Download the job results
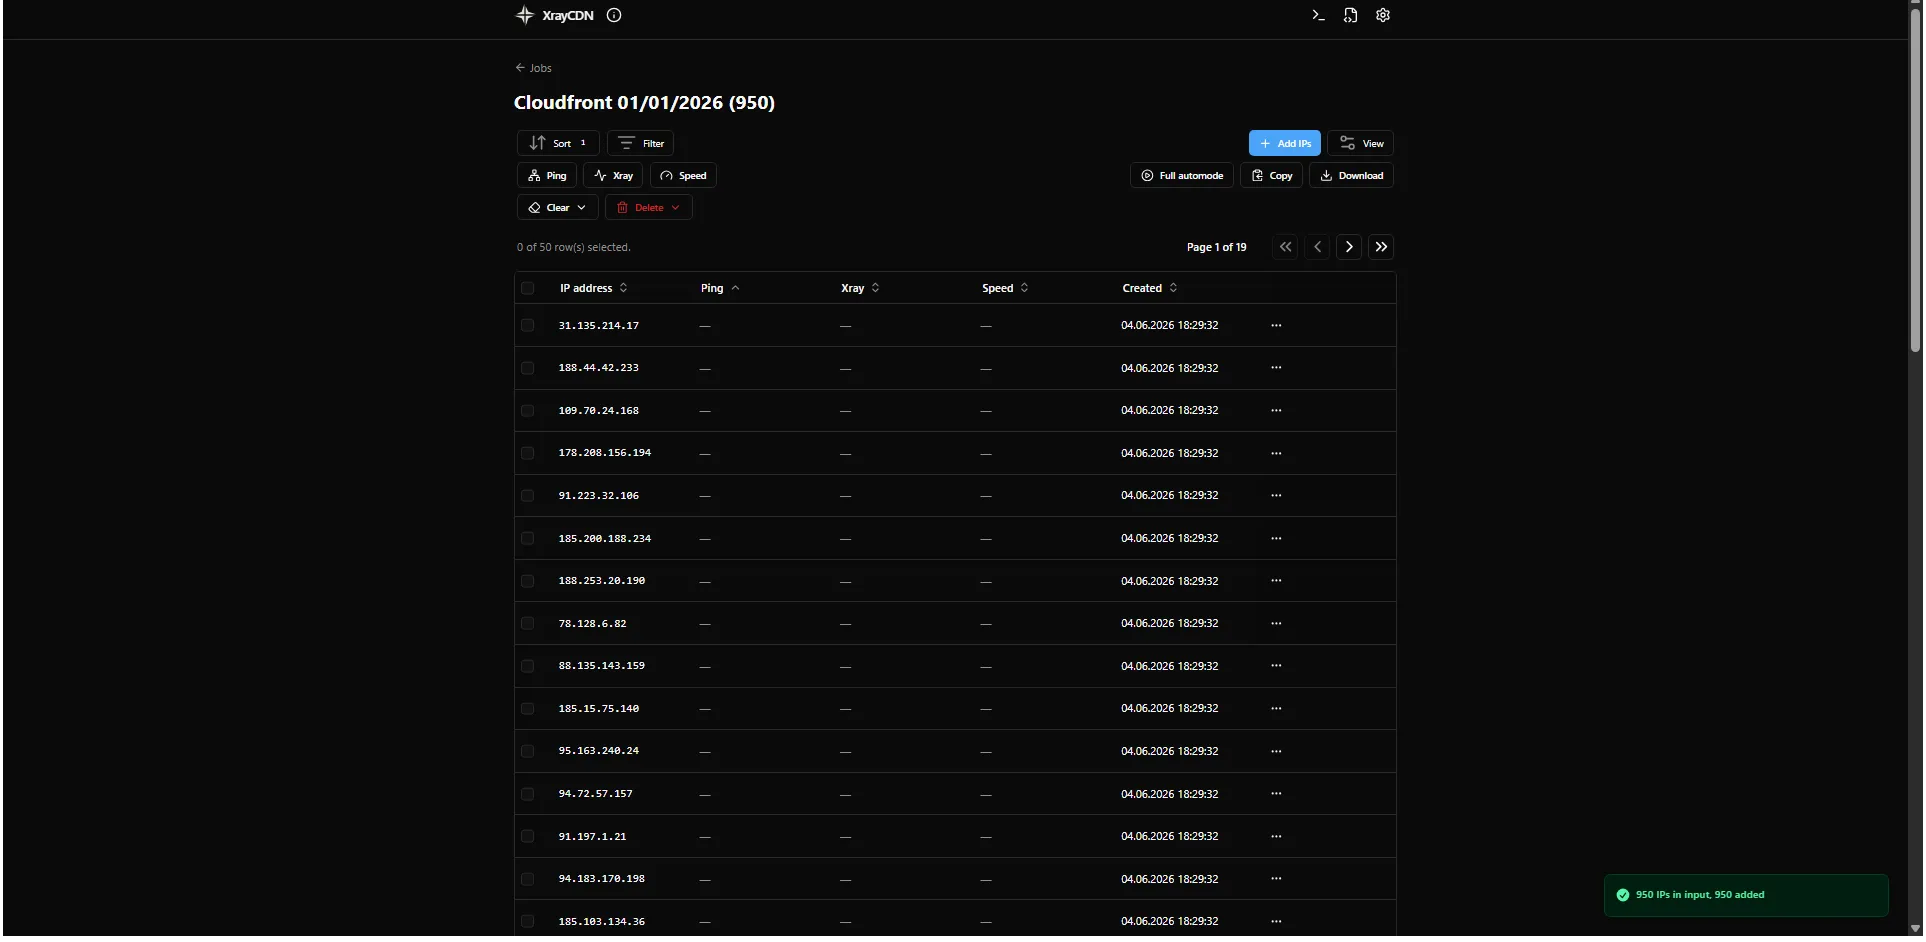The width and height of the screenshot is (1926, 942). tap(1352, 175)
